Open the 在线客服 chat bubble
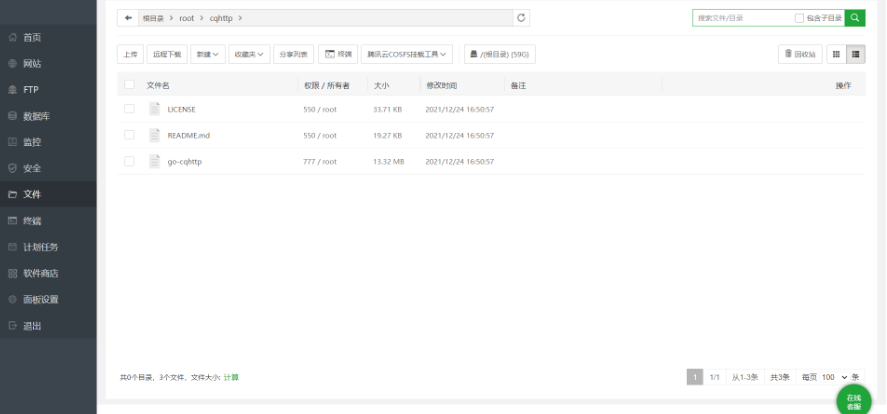The image size is (887, 414). point(854,401)
